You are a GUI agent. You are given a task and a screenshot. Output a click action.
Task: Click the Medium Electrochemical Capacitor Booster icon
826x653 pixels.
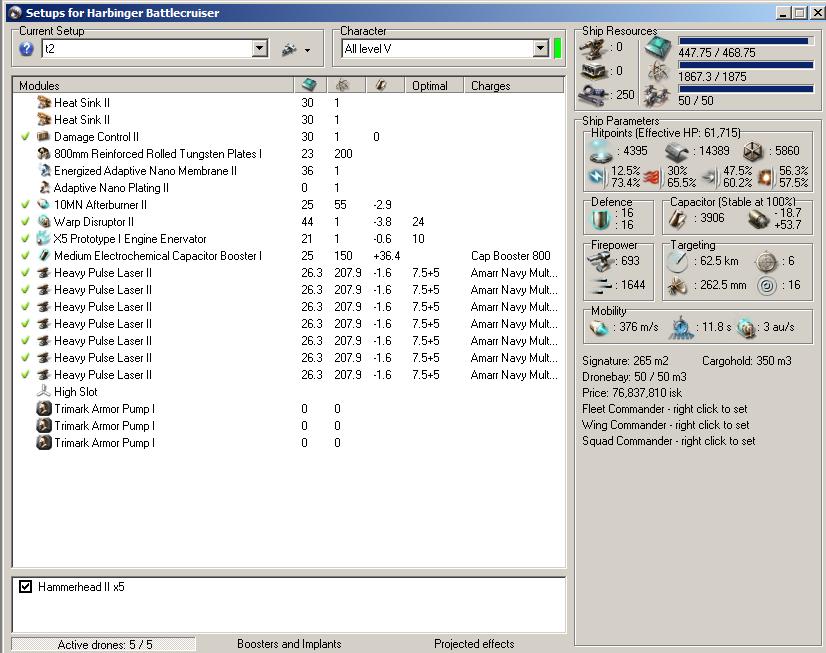pos(44,256)
